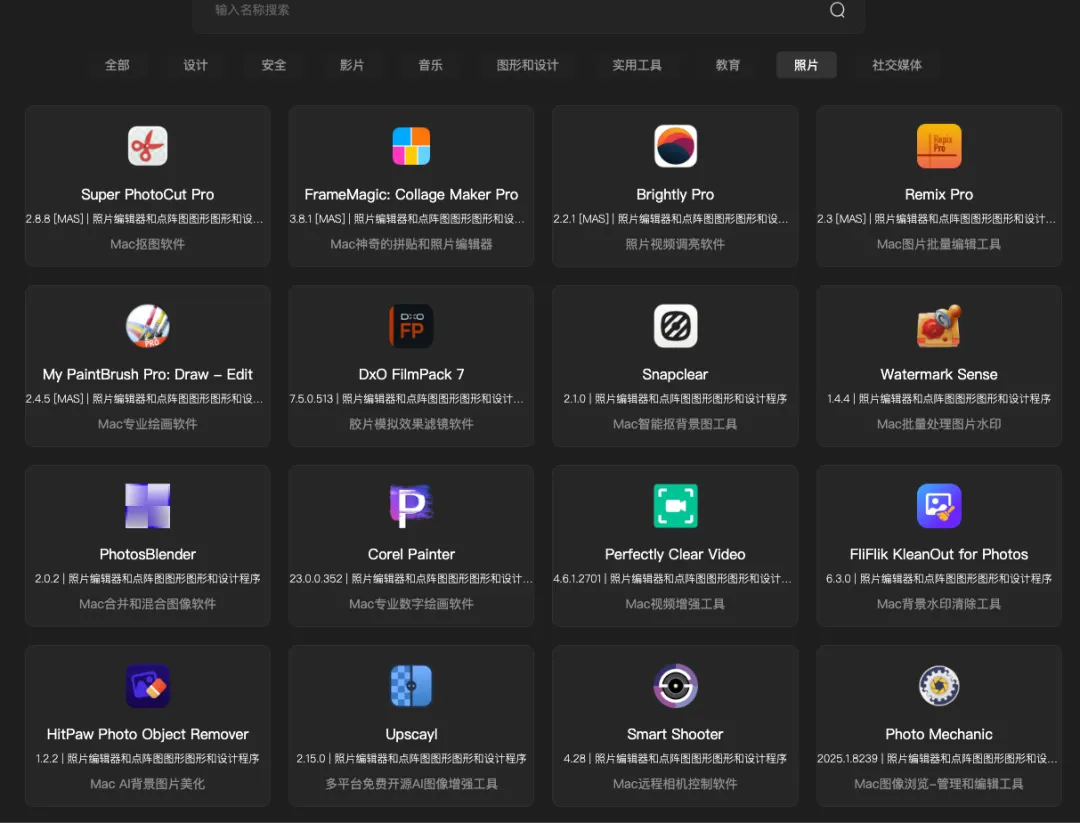This screenshot has height=823, width=1080.
Task: Click the DxO FilmPack 7 title
Action: click(411, 375)
